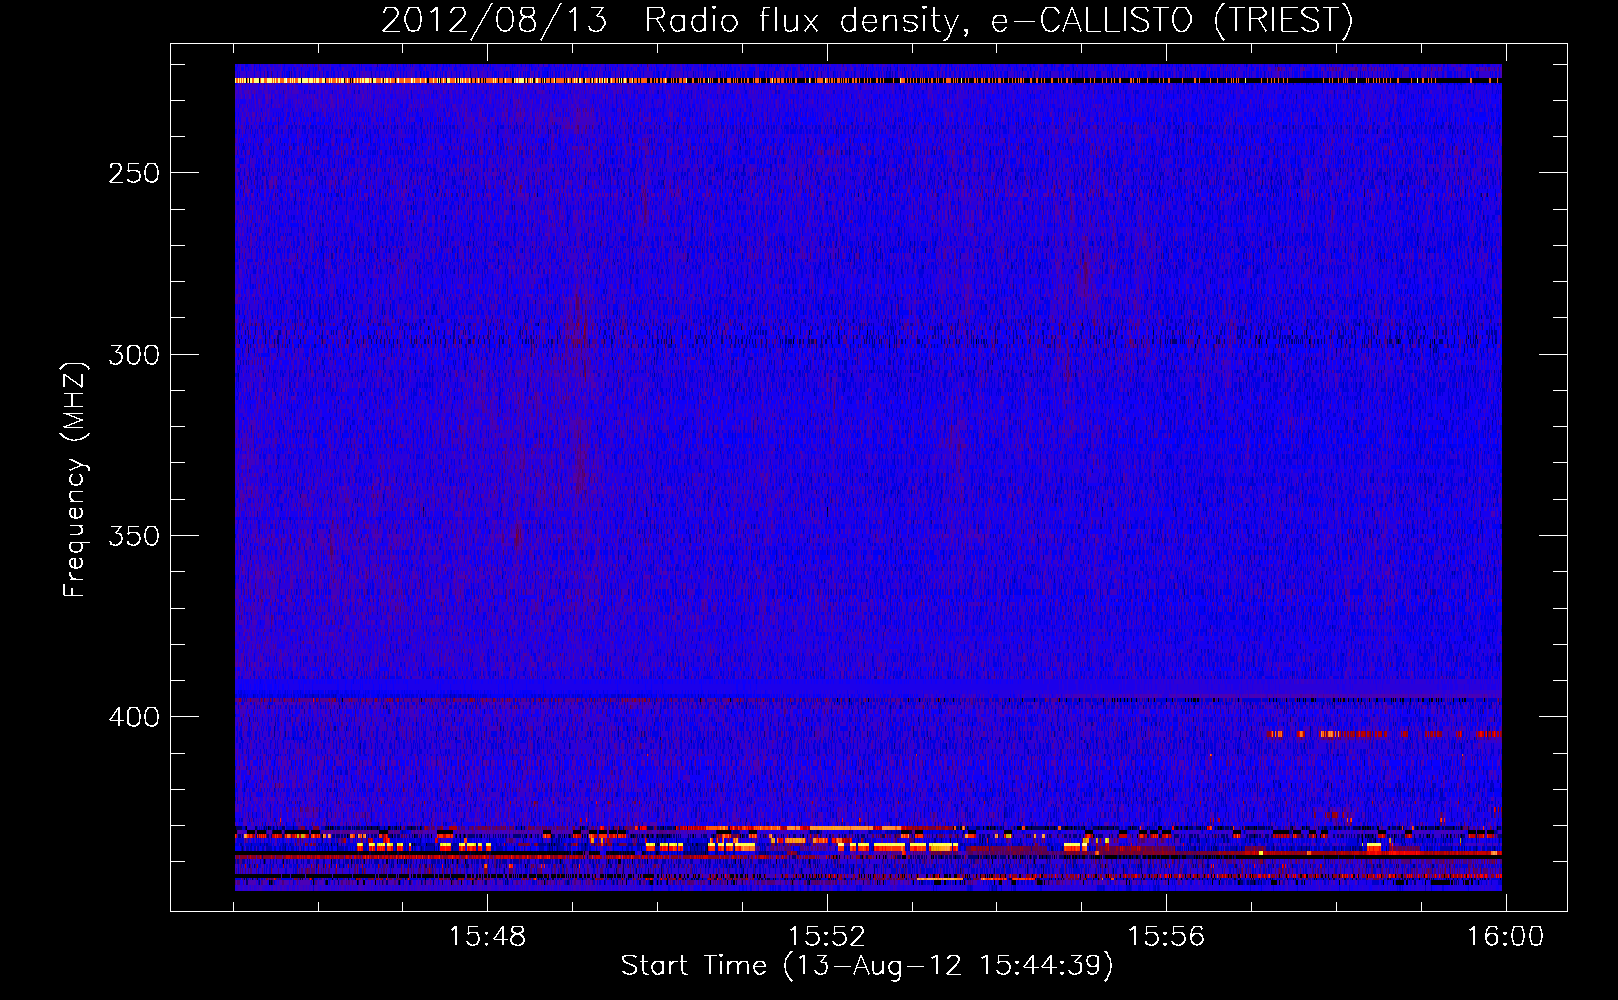
Task: Click the 15:56 time tick label
Action: [x=1166, y=937]
